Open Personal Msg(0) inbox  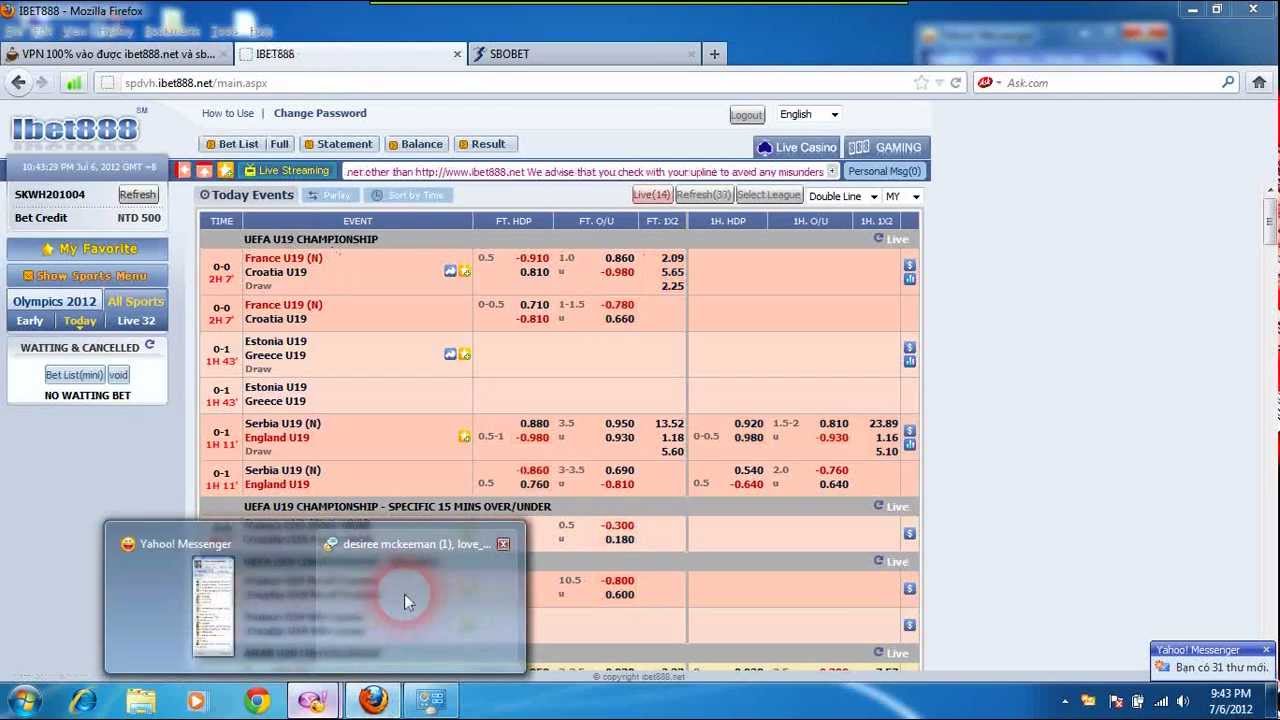point(884,171)
